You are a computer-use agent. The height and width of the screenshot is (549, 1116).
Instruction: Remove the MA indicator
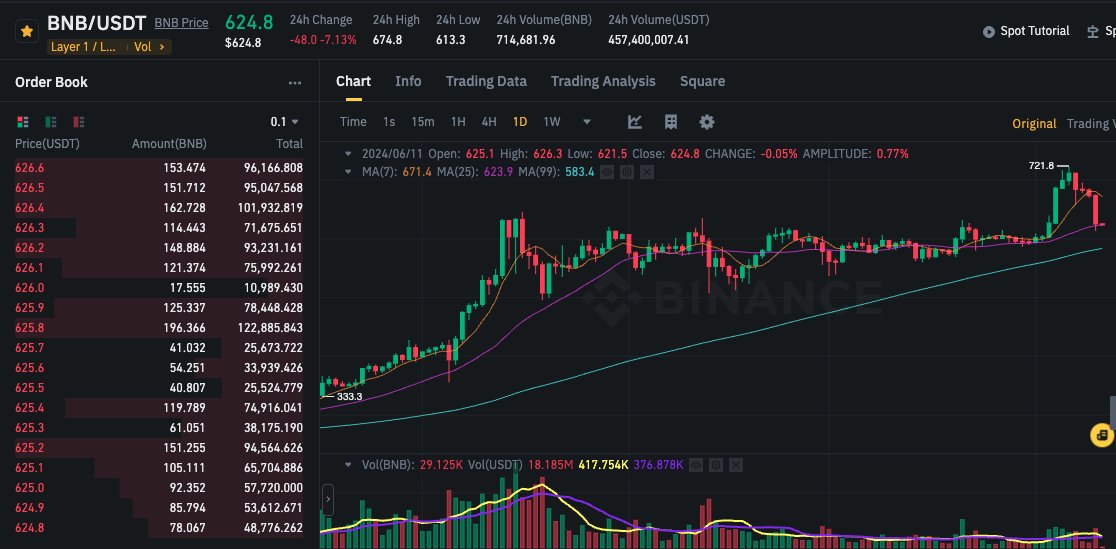pyautogui.click(x=646, y=172)
